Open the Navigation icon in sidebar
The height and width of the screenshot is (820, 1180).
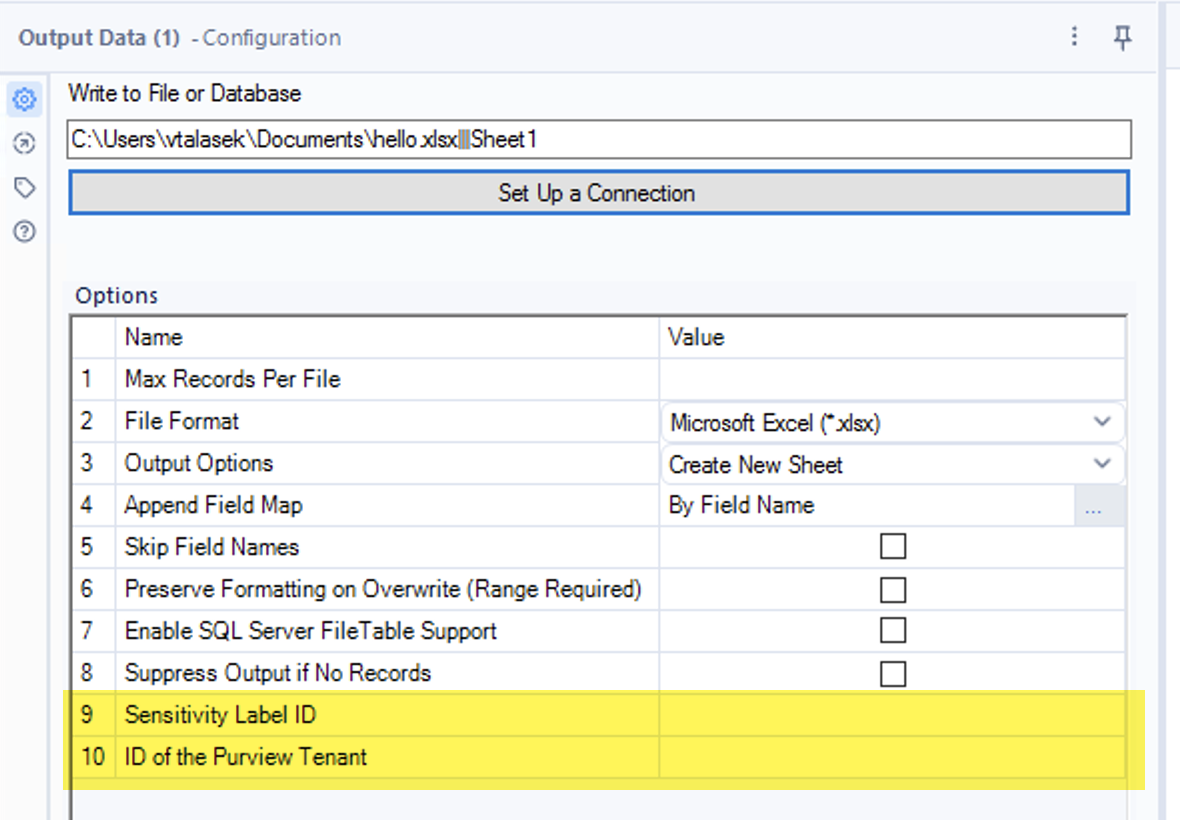coord(25,144)
